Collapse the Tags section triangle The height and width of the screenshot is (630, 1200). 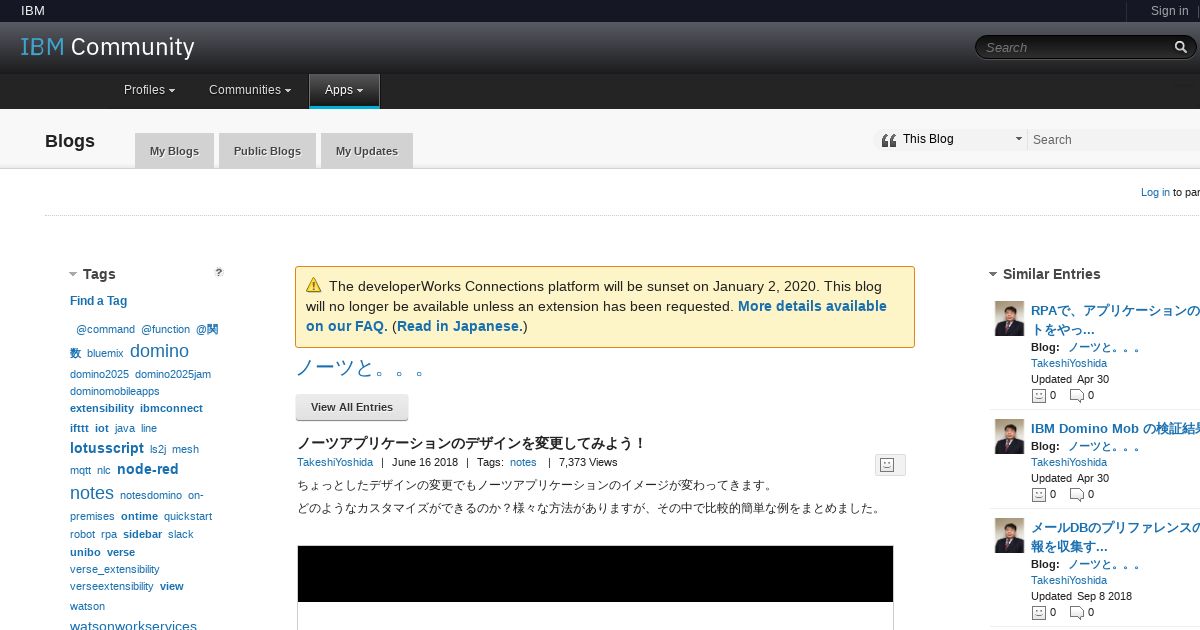[x=73, y=274]
